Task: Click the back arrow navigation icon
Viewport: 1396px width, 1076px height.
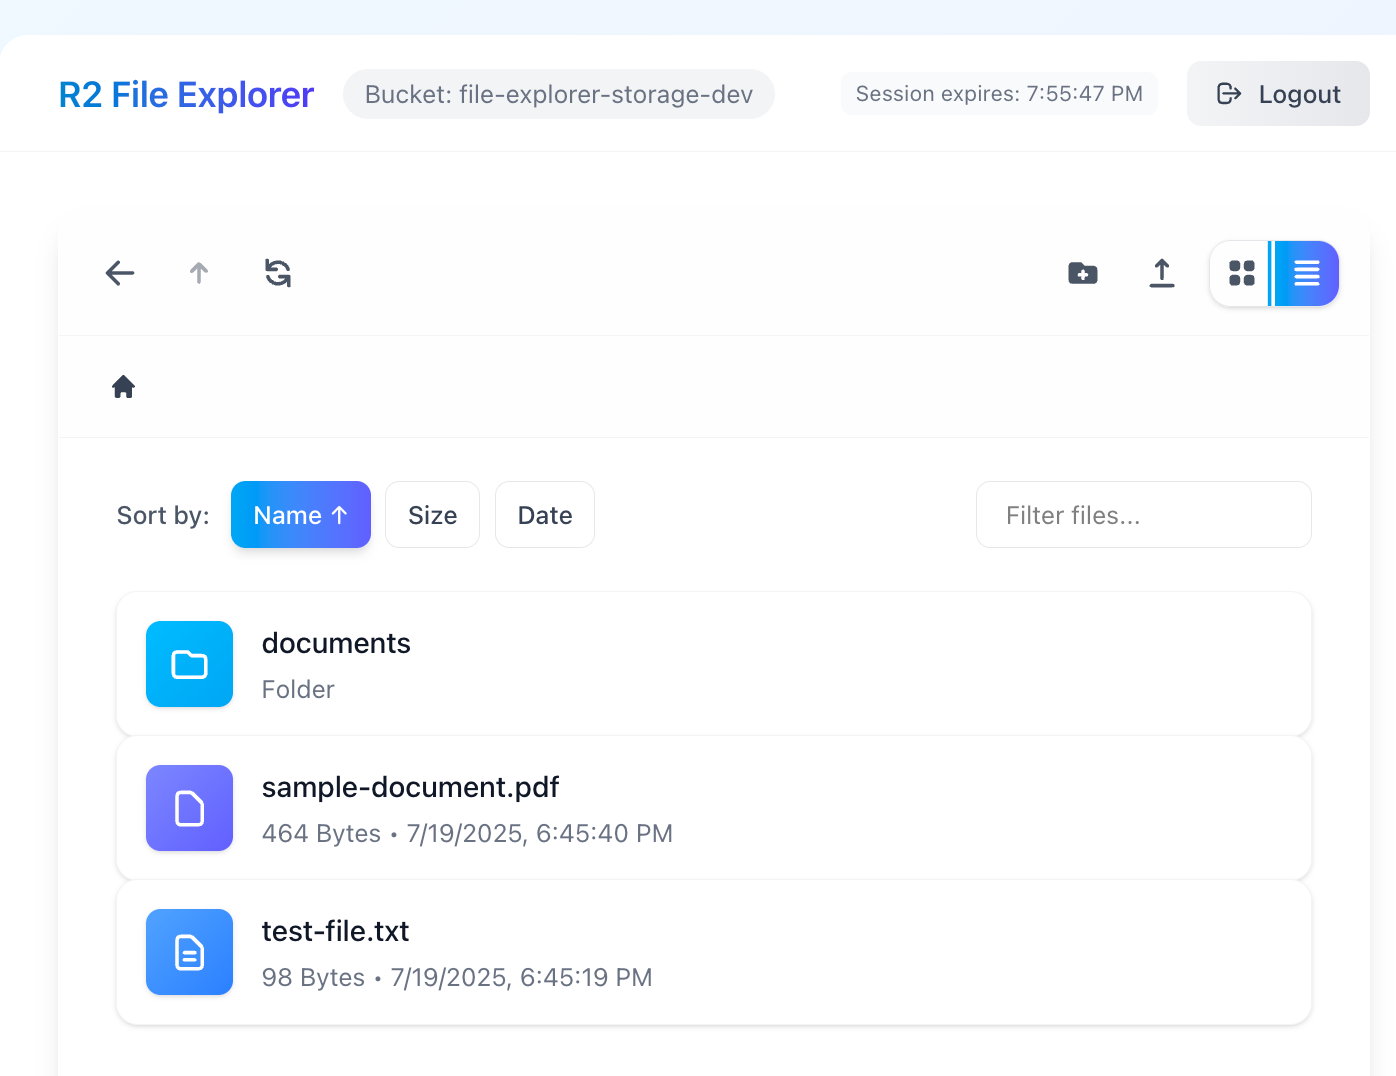Action: tap(120, 273)
